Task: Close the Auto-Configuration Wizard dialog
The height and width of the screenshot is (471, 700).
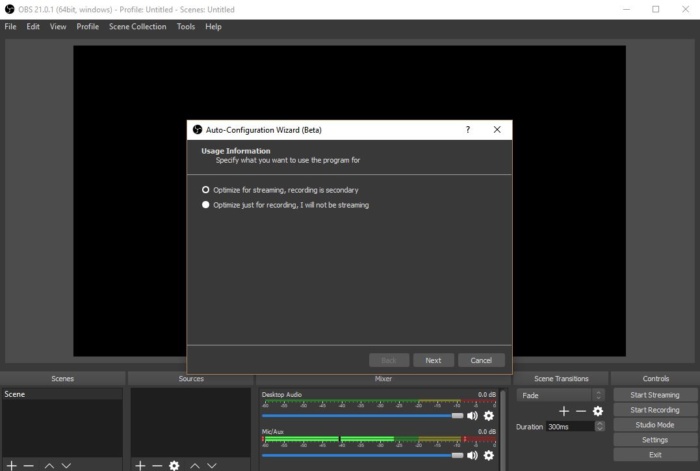Action: coord(497,129)
